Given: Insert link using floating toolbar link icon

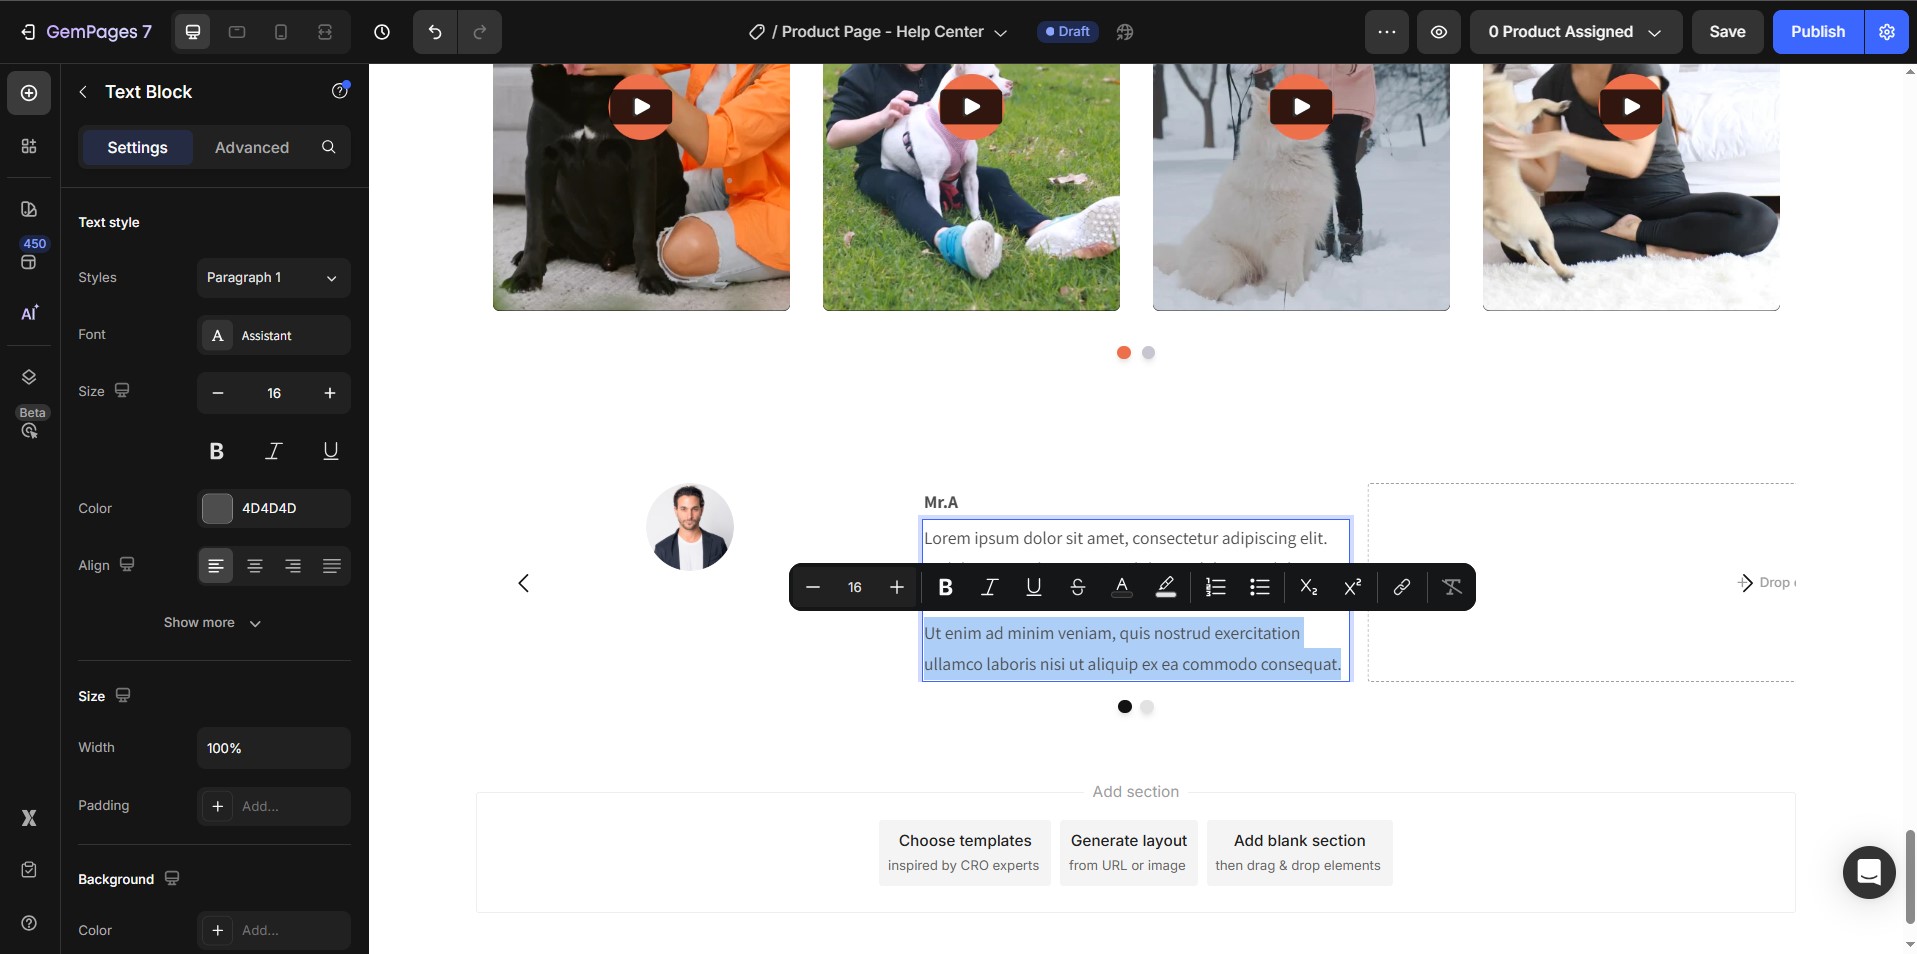Looking at the screenshot, I should tap(1401, 587).
